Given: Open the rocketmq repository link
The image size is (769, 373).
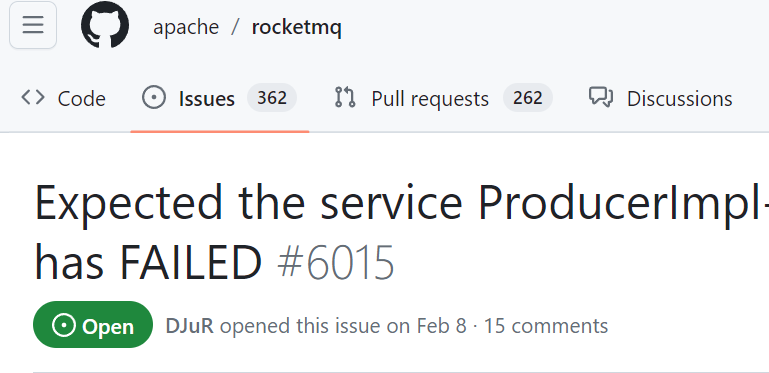Looking at the screenshot, I should (297, 27).
